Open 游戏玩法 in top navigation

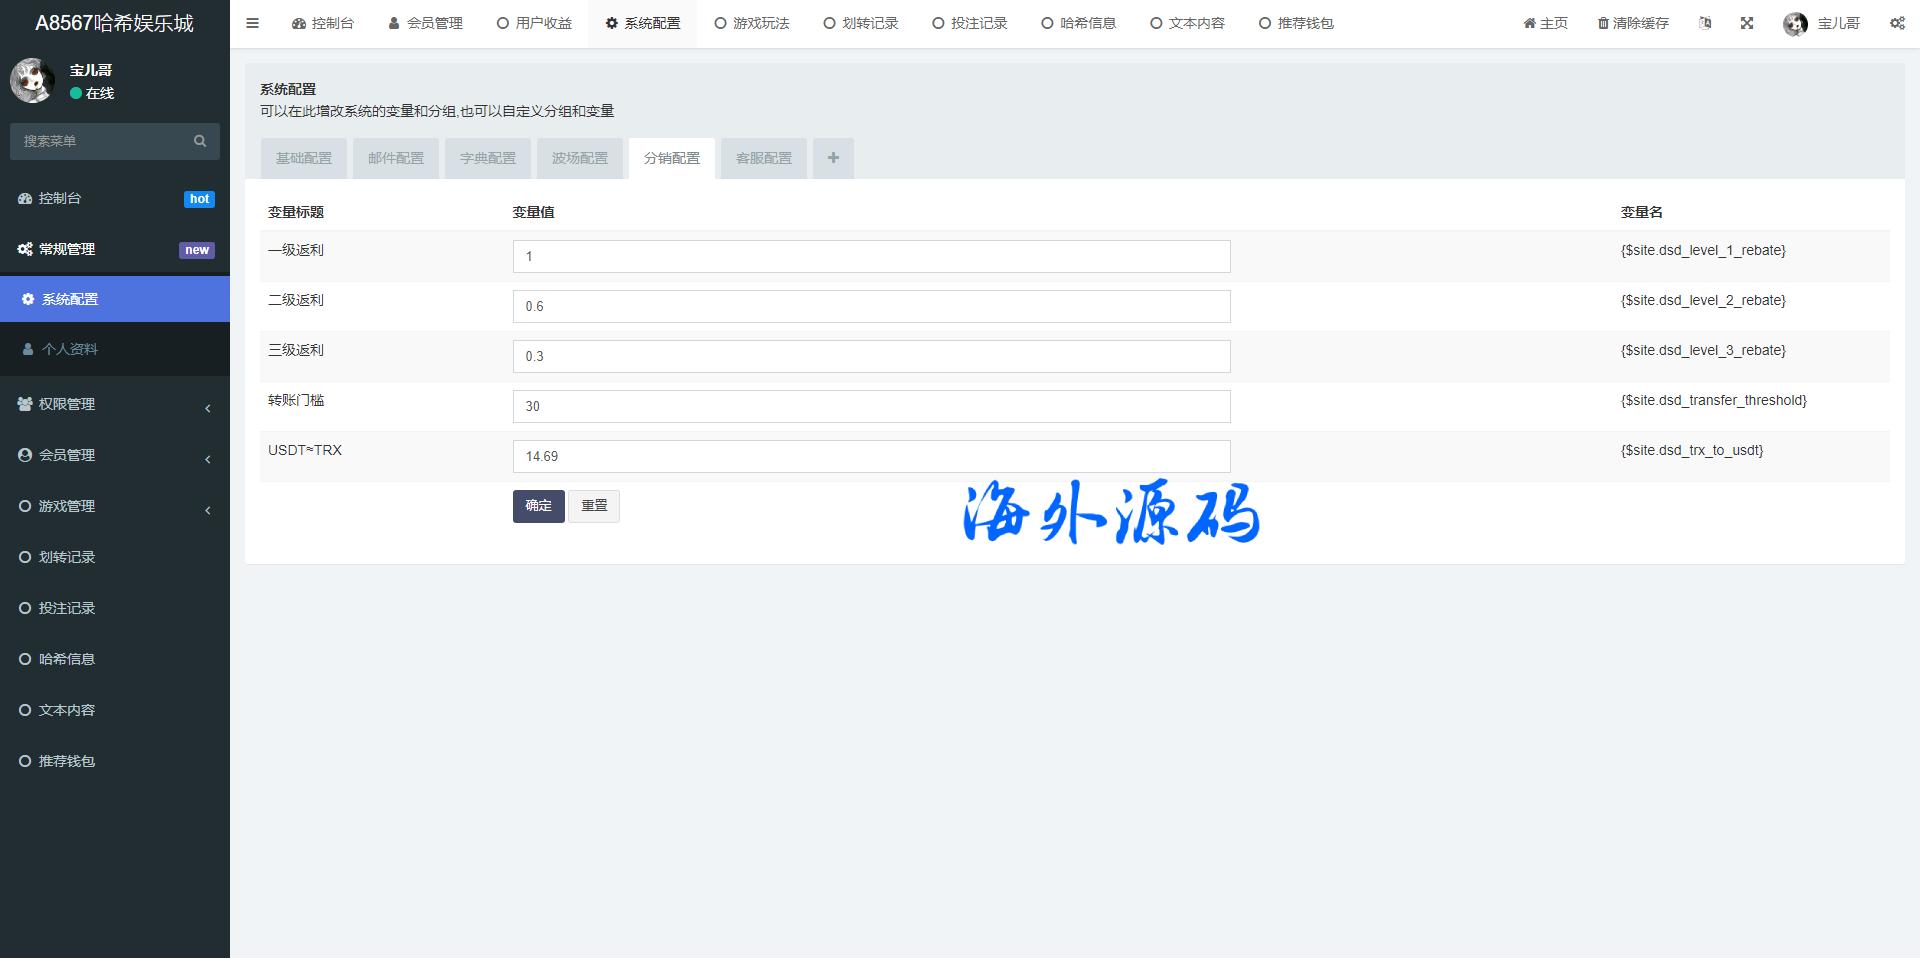pos(752,23)
